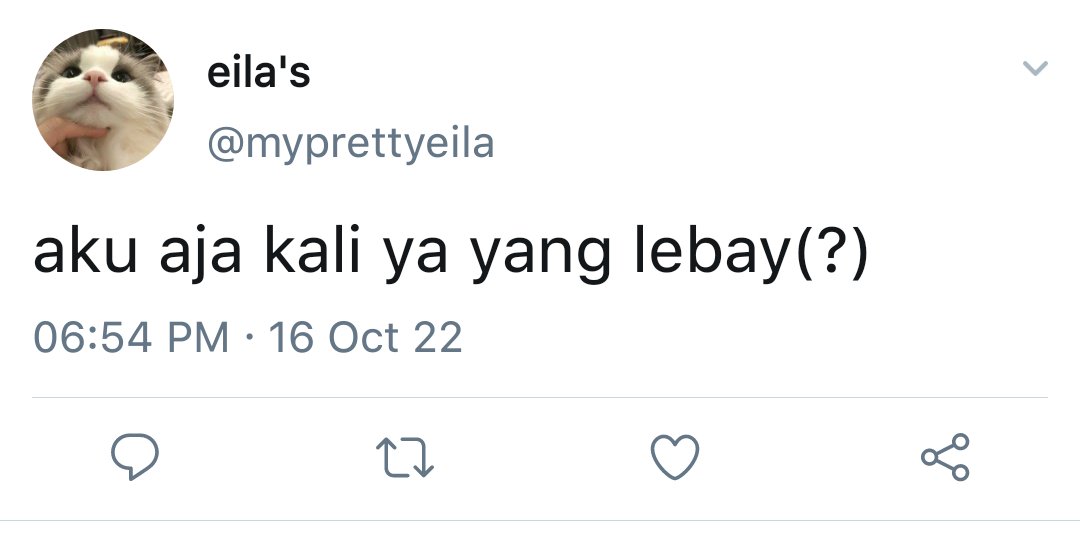The height and width of the screenshot is (537, 1080).
Task: Visit the @myprettyeila handle
Action: click(351, 145)
